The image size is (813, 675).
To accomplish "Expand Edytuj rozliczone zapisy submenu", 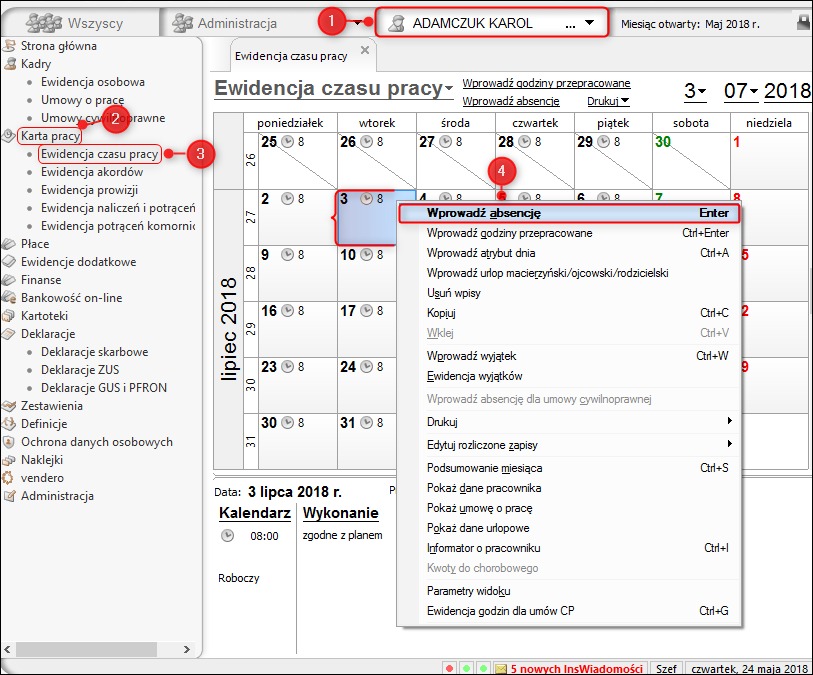I will click(569, 445).
